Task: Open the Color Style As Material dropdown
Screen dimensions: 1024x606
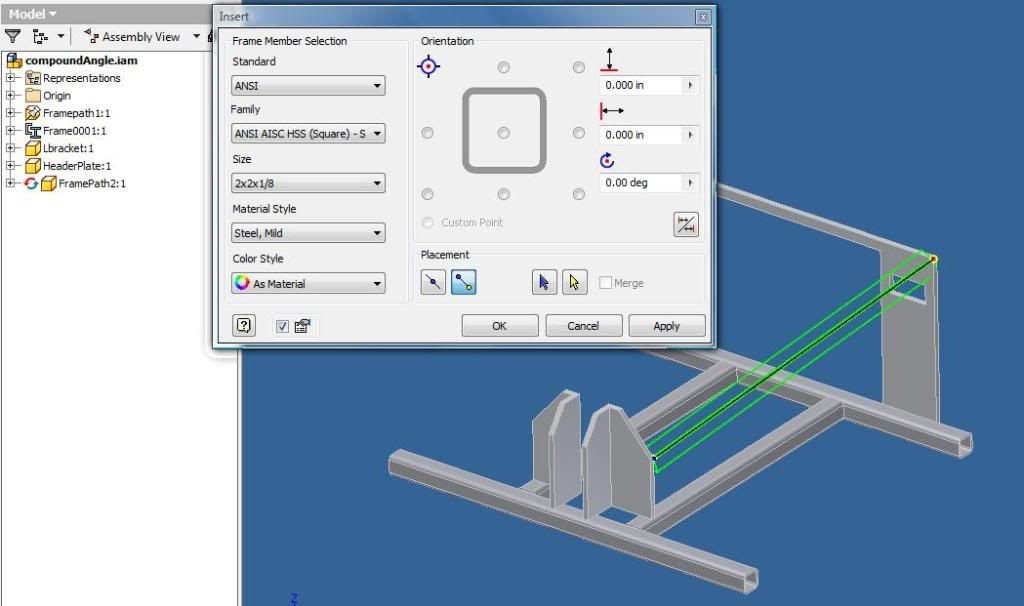Action: point(308,284)
